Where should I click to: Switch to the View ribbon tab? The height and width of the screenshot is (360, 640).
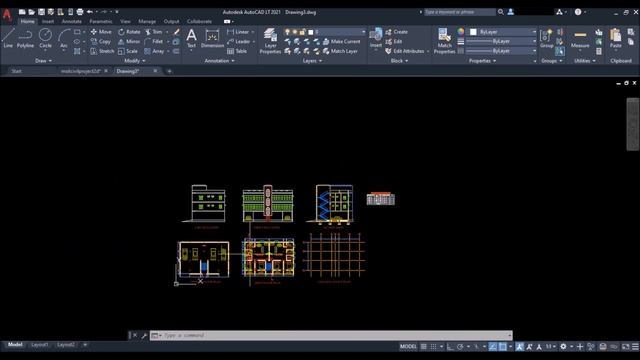125,21
